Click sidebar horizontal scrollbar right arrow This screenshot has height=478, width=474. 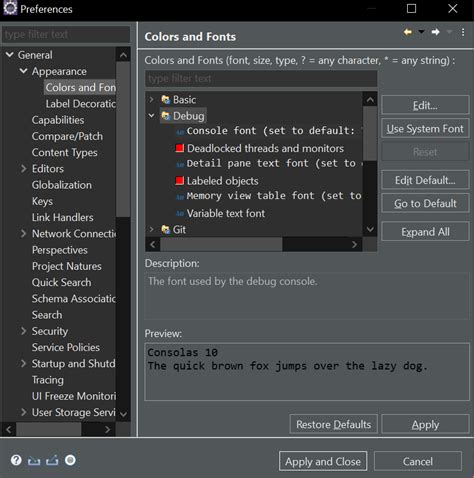(x=107, y=429)
